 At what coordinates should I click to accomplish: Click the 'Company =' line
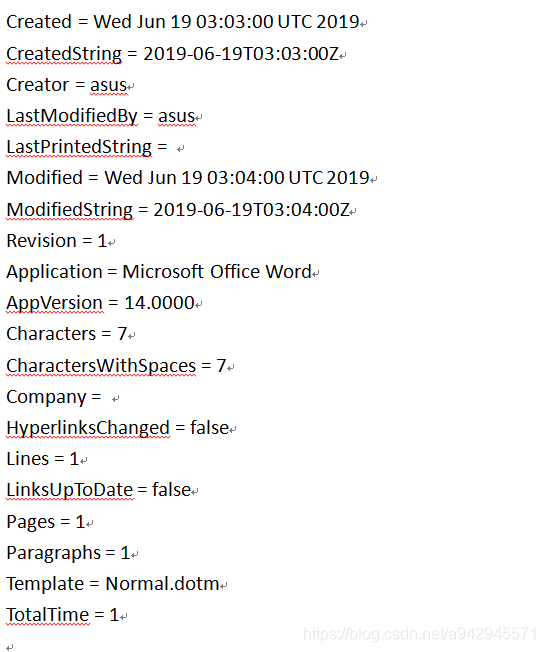point(54,397)
